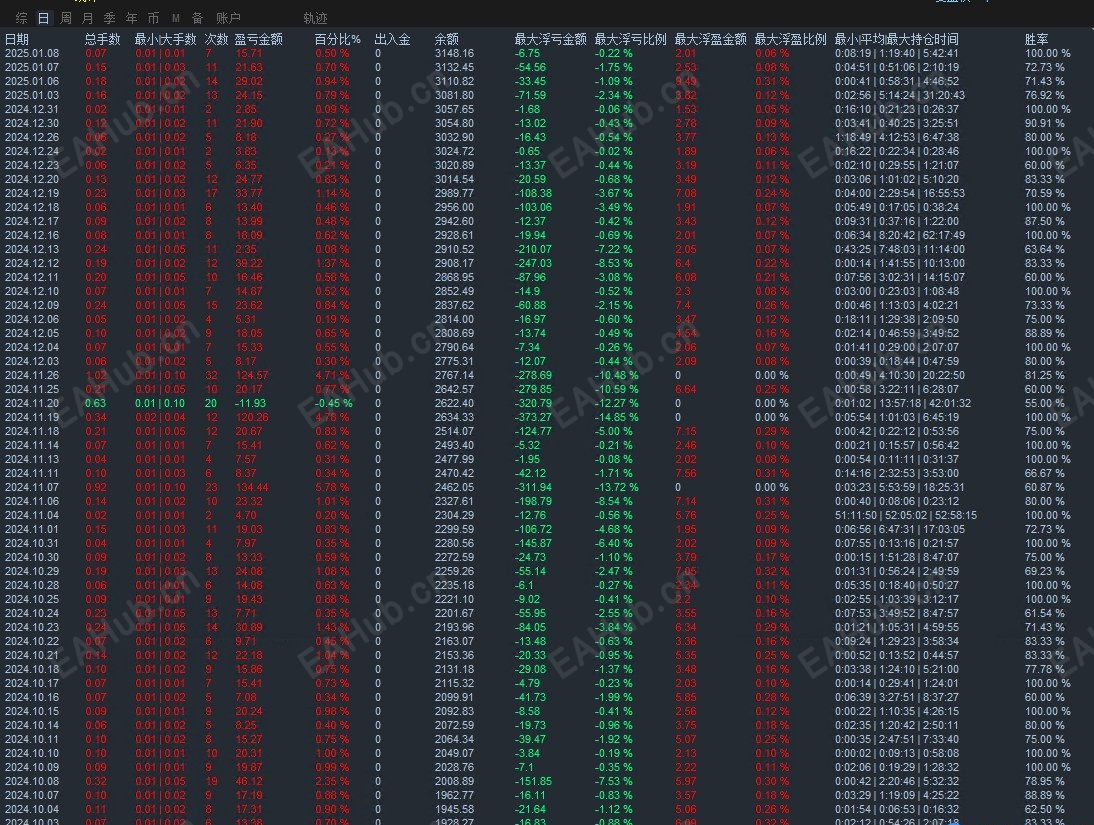Click holding time 0:01:02 | 13:57:18 | 42:01:32
The image size is (1094, 825).
coord(903,403)
